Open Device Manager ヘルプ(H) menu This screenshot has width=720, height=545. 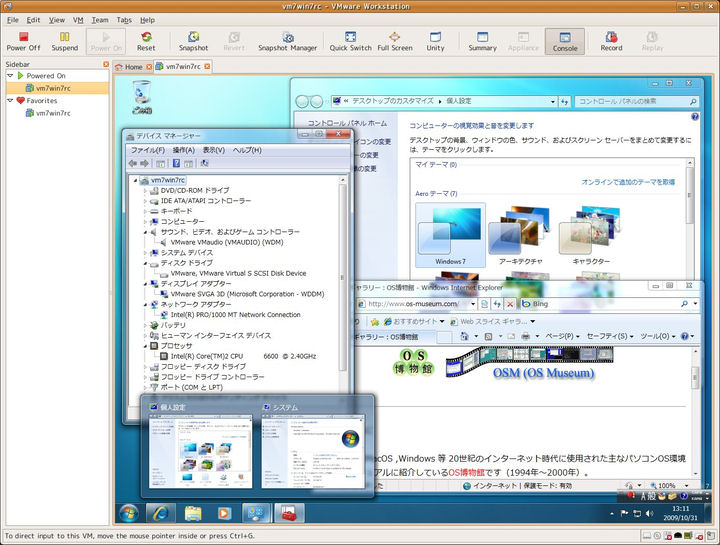click(247, 150)
